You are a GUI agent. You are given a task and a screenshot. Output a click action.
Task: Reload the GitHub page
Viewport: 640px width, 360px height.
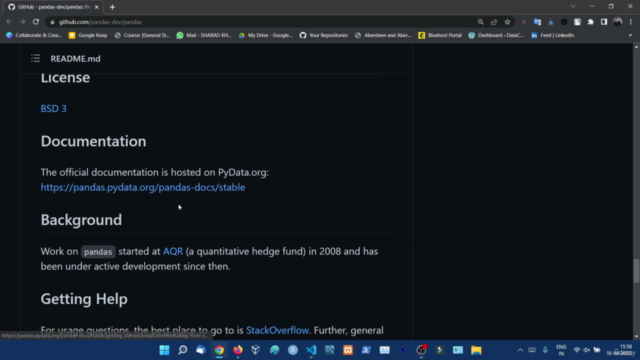pyautogui.click(x=36, y=22)
